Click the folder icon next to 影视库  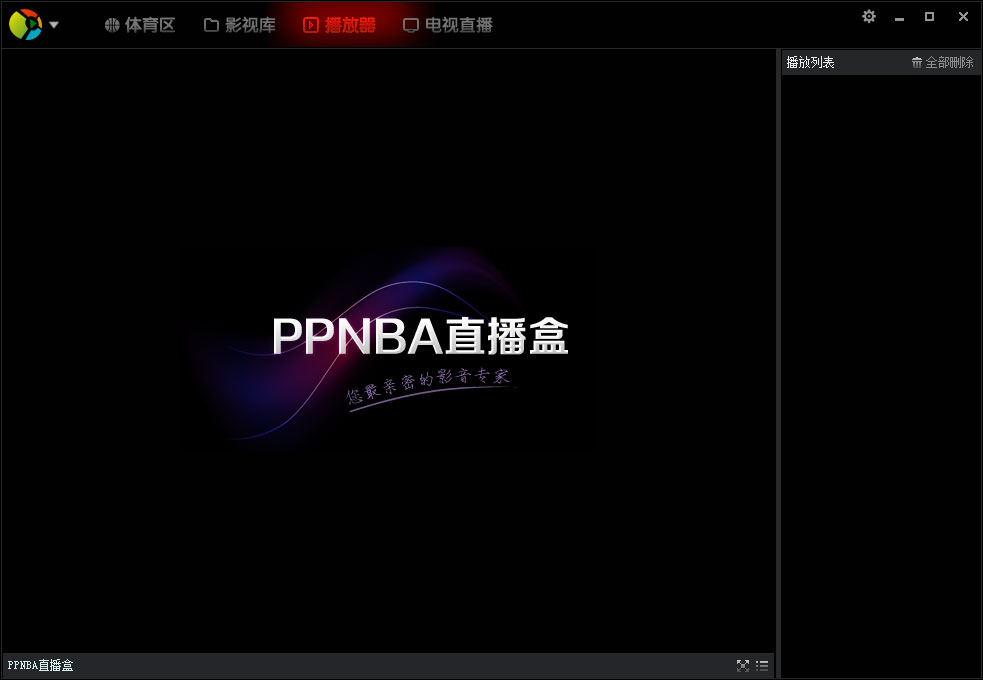tap(211, 25)
